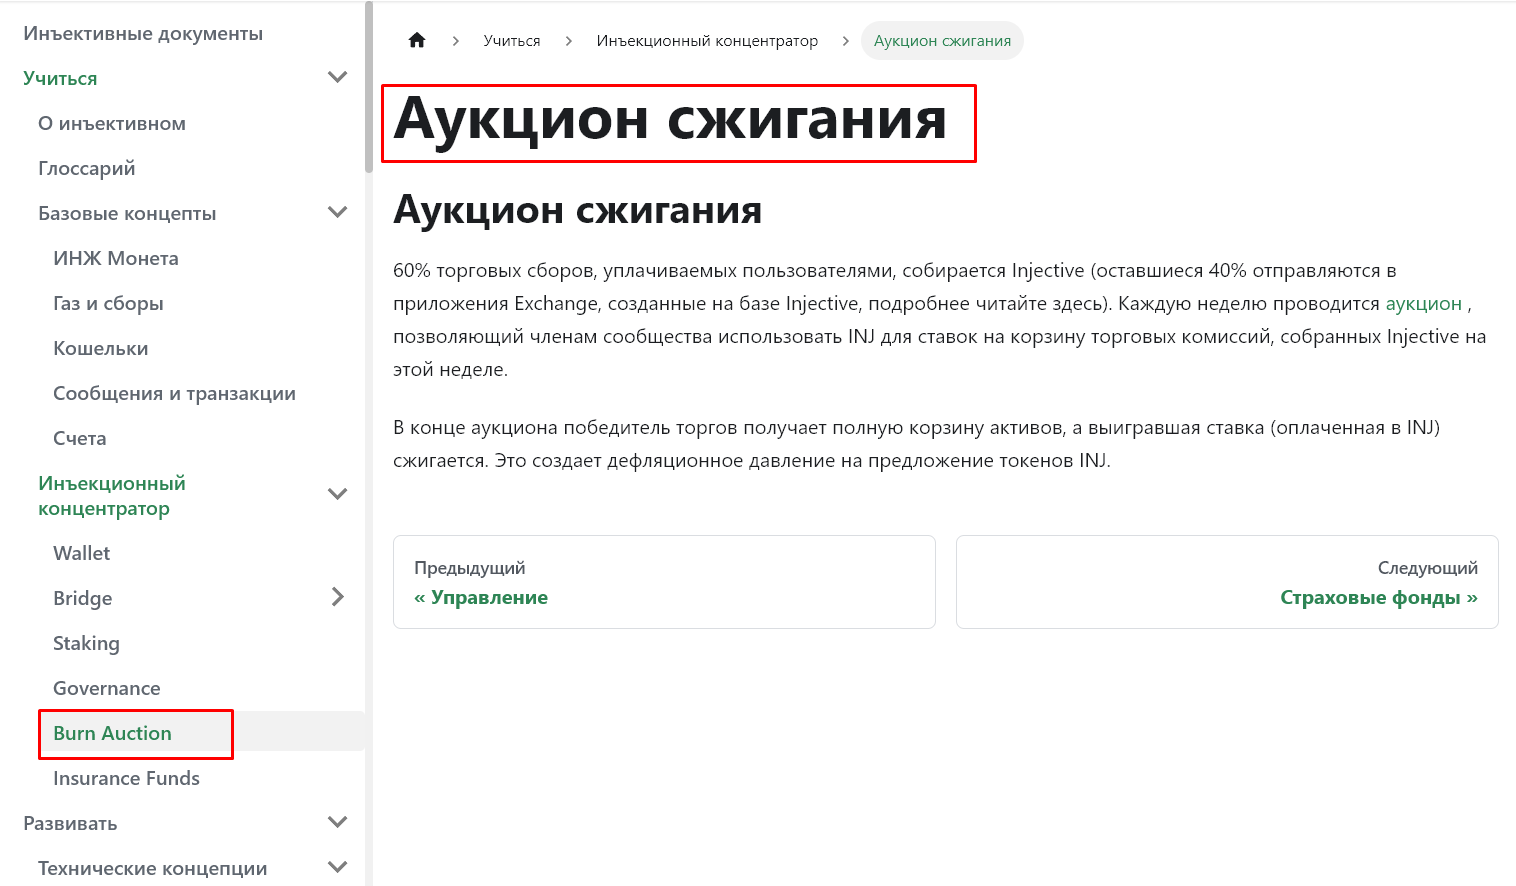The width and height of the screenshot is (1516, 886).
Task: Select 'Инъекционный концентратор' sidebar category
Action: tap(112, 496)
